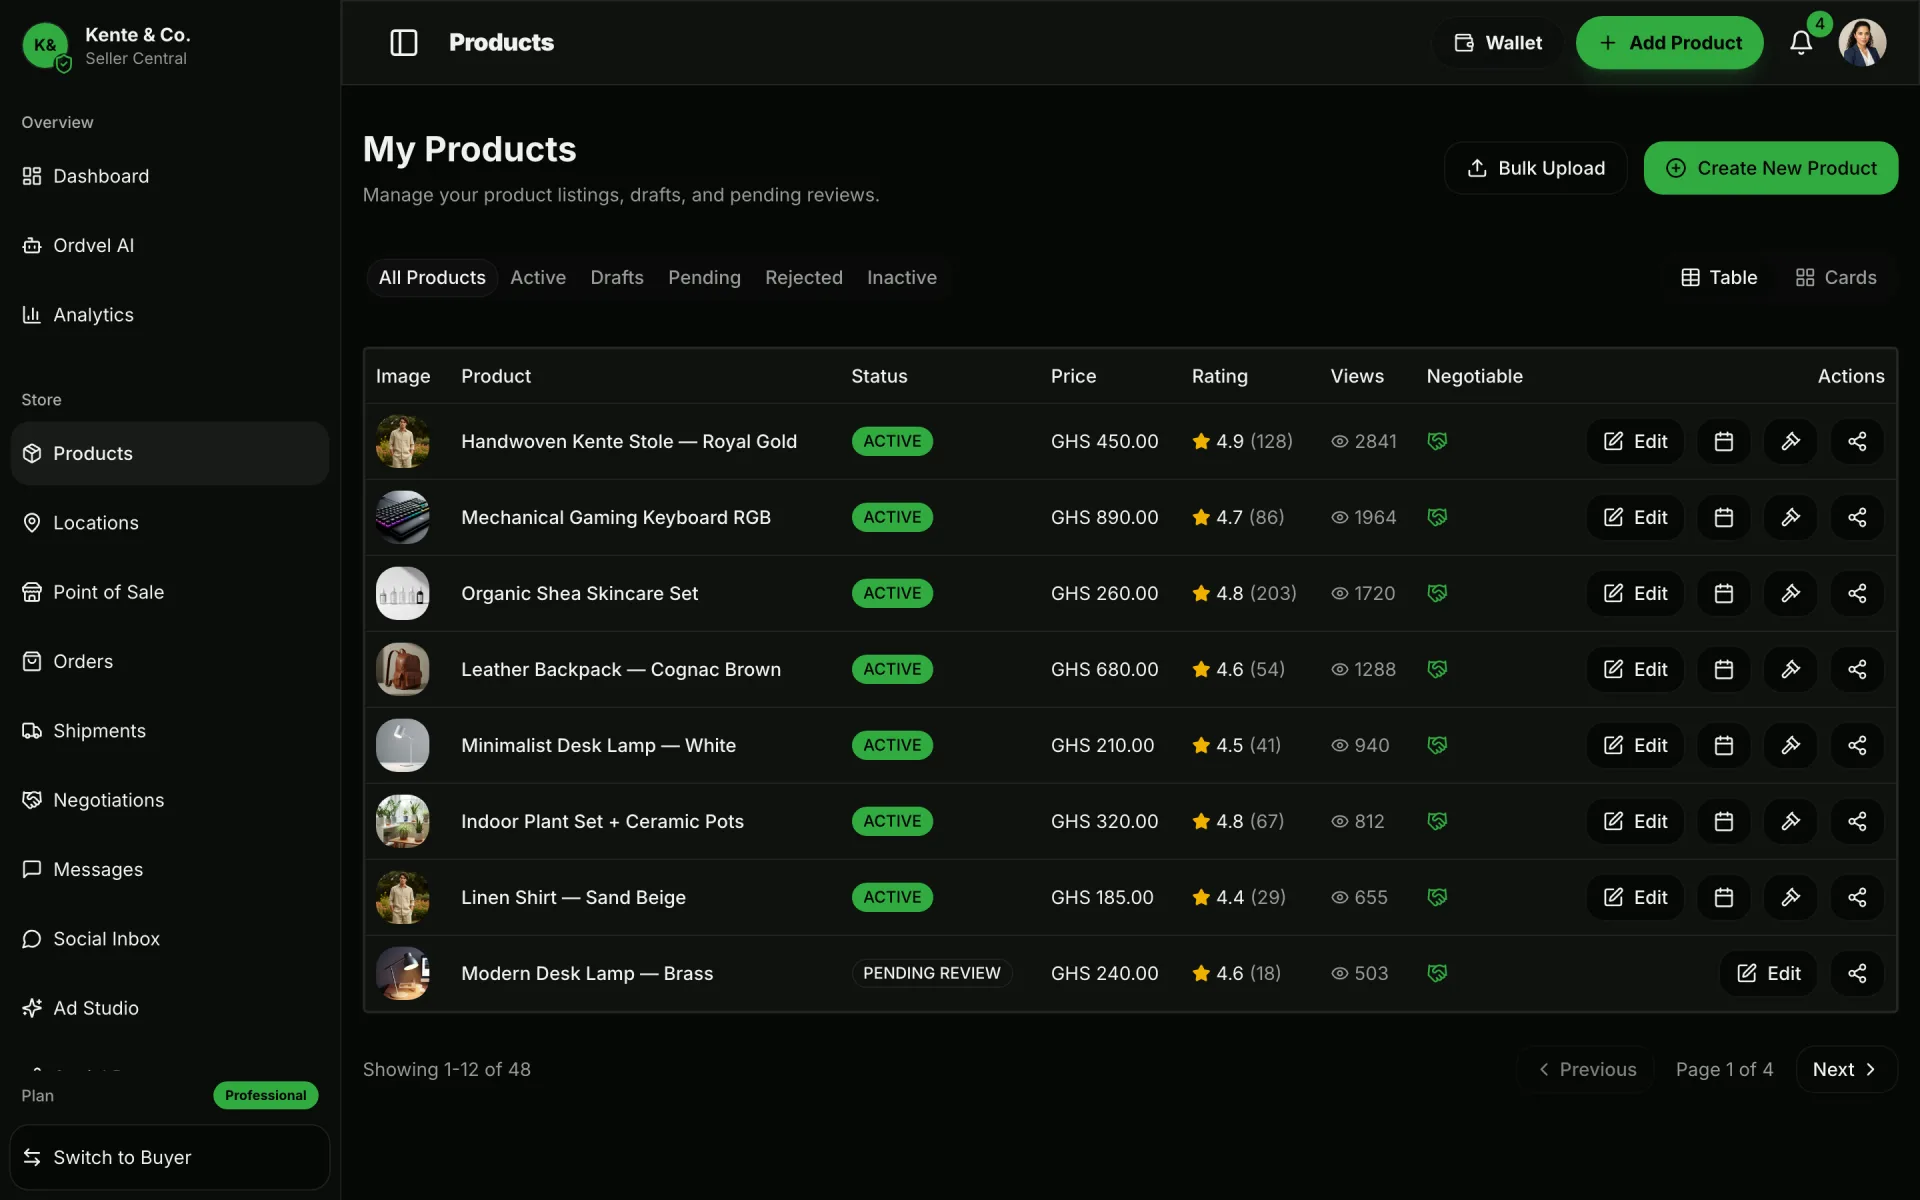The width and height of the screenshot is (1920, 1200).
Task: Open Analytics in the sidebar
Action: click(x=170, y=315)
